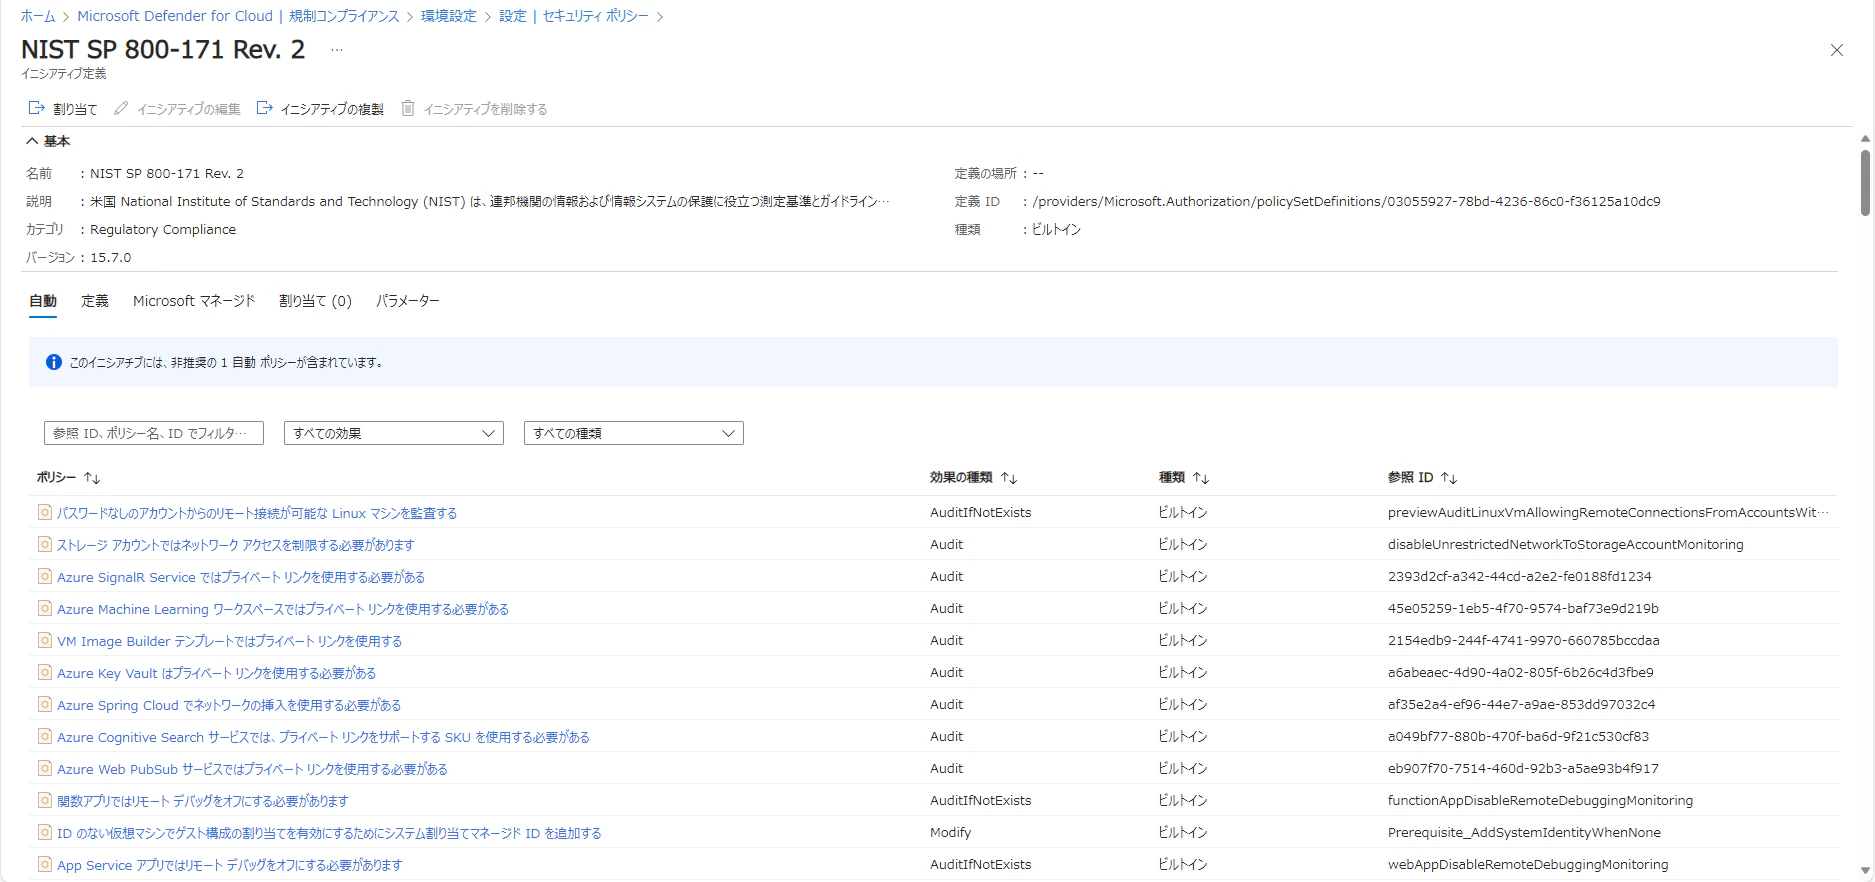Open policy Azure Key Vault はプライベート リンクを使用する必要がある

[217, 673]
